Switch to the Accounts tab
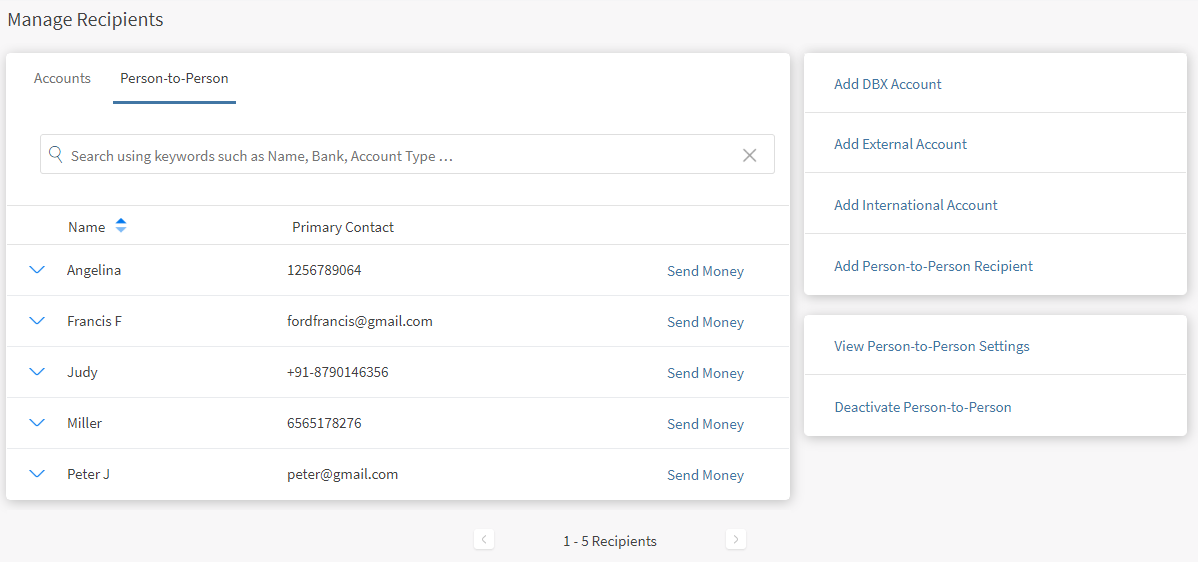The image size is (1198, 562). pos(62,78)
